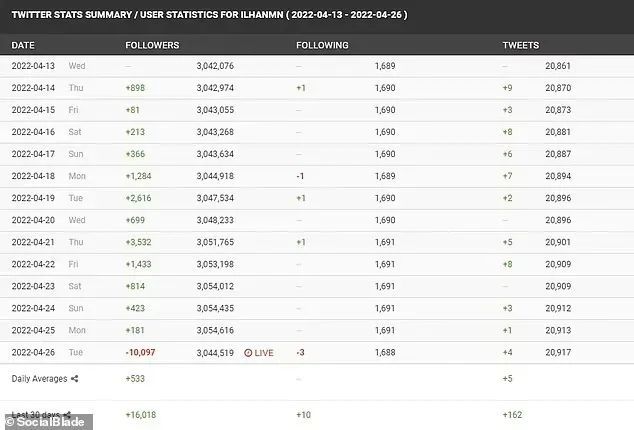Click tweet total 20,901
634x430 pixels.
(558, 242)
